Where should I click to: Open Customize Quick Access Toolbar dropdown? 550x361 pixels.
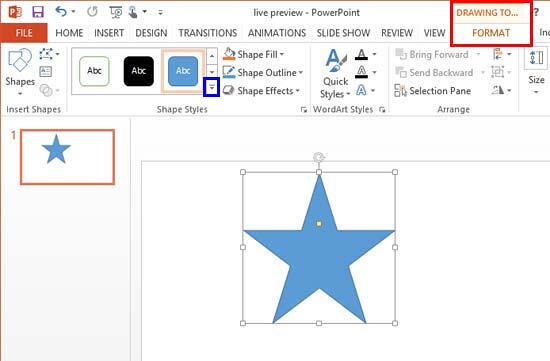(160, 13)
